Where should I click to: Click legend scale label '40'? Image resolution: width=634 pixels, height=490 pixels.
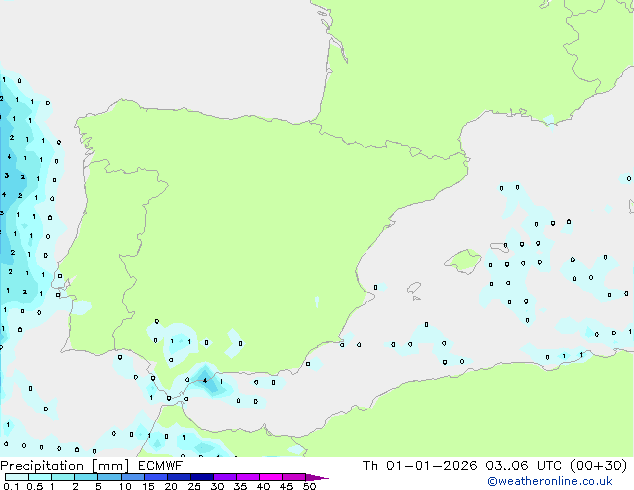[263, 486]
